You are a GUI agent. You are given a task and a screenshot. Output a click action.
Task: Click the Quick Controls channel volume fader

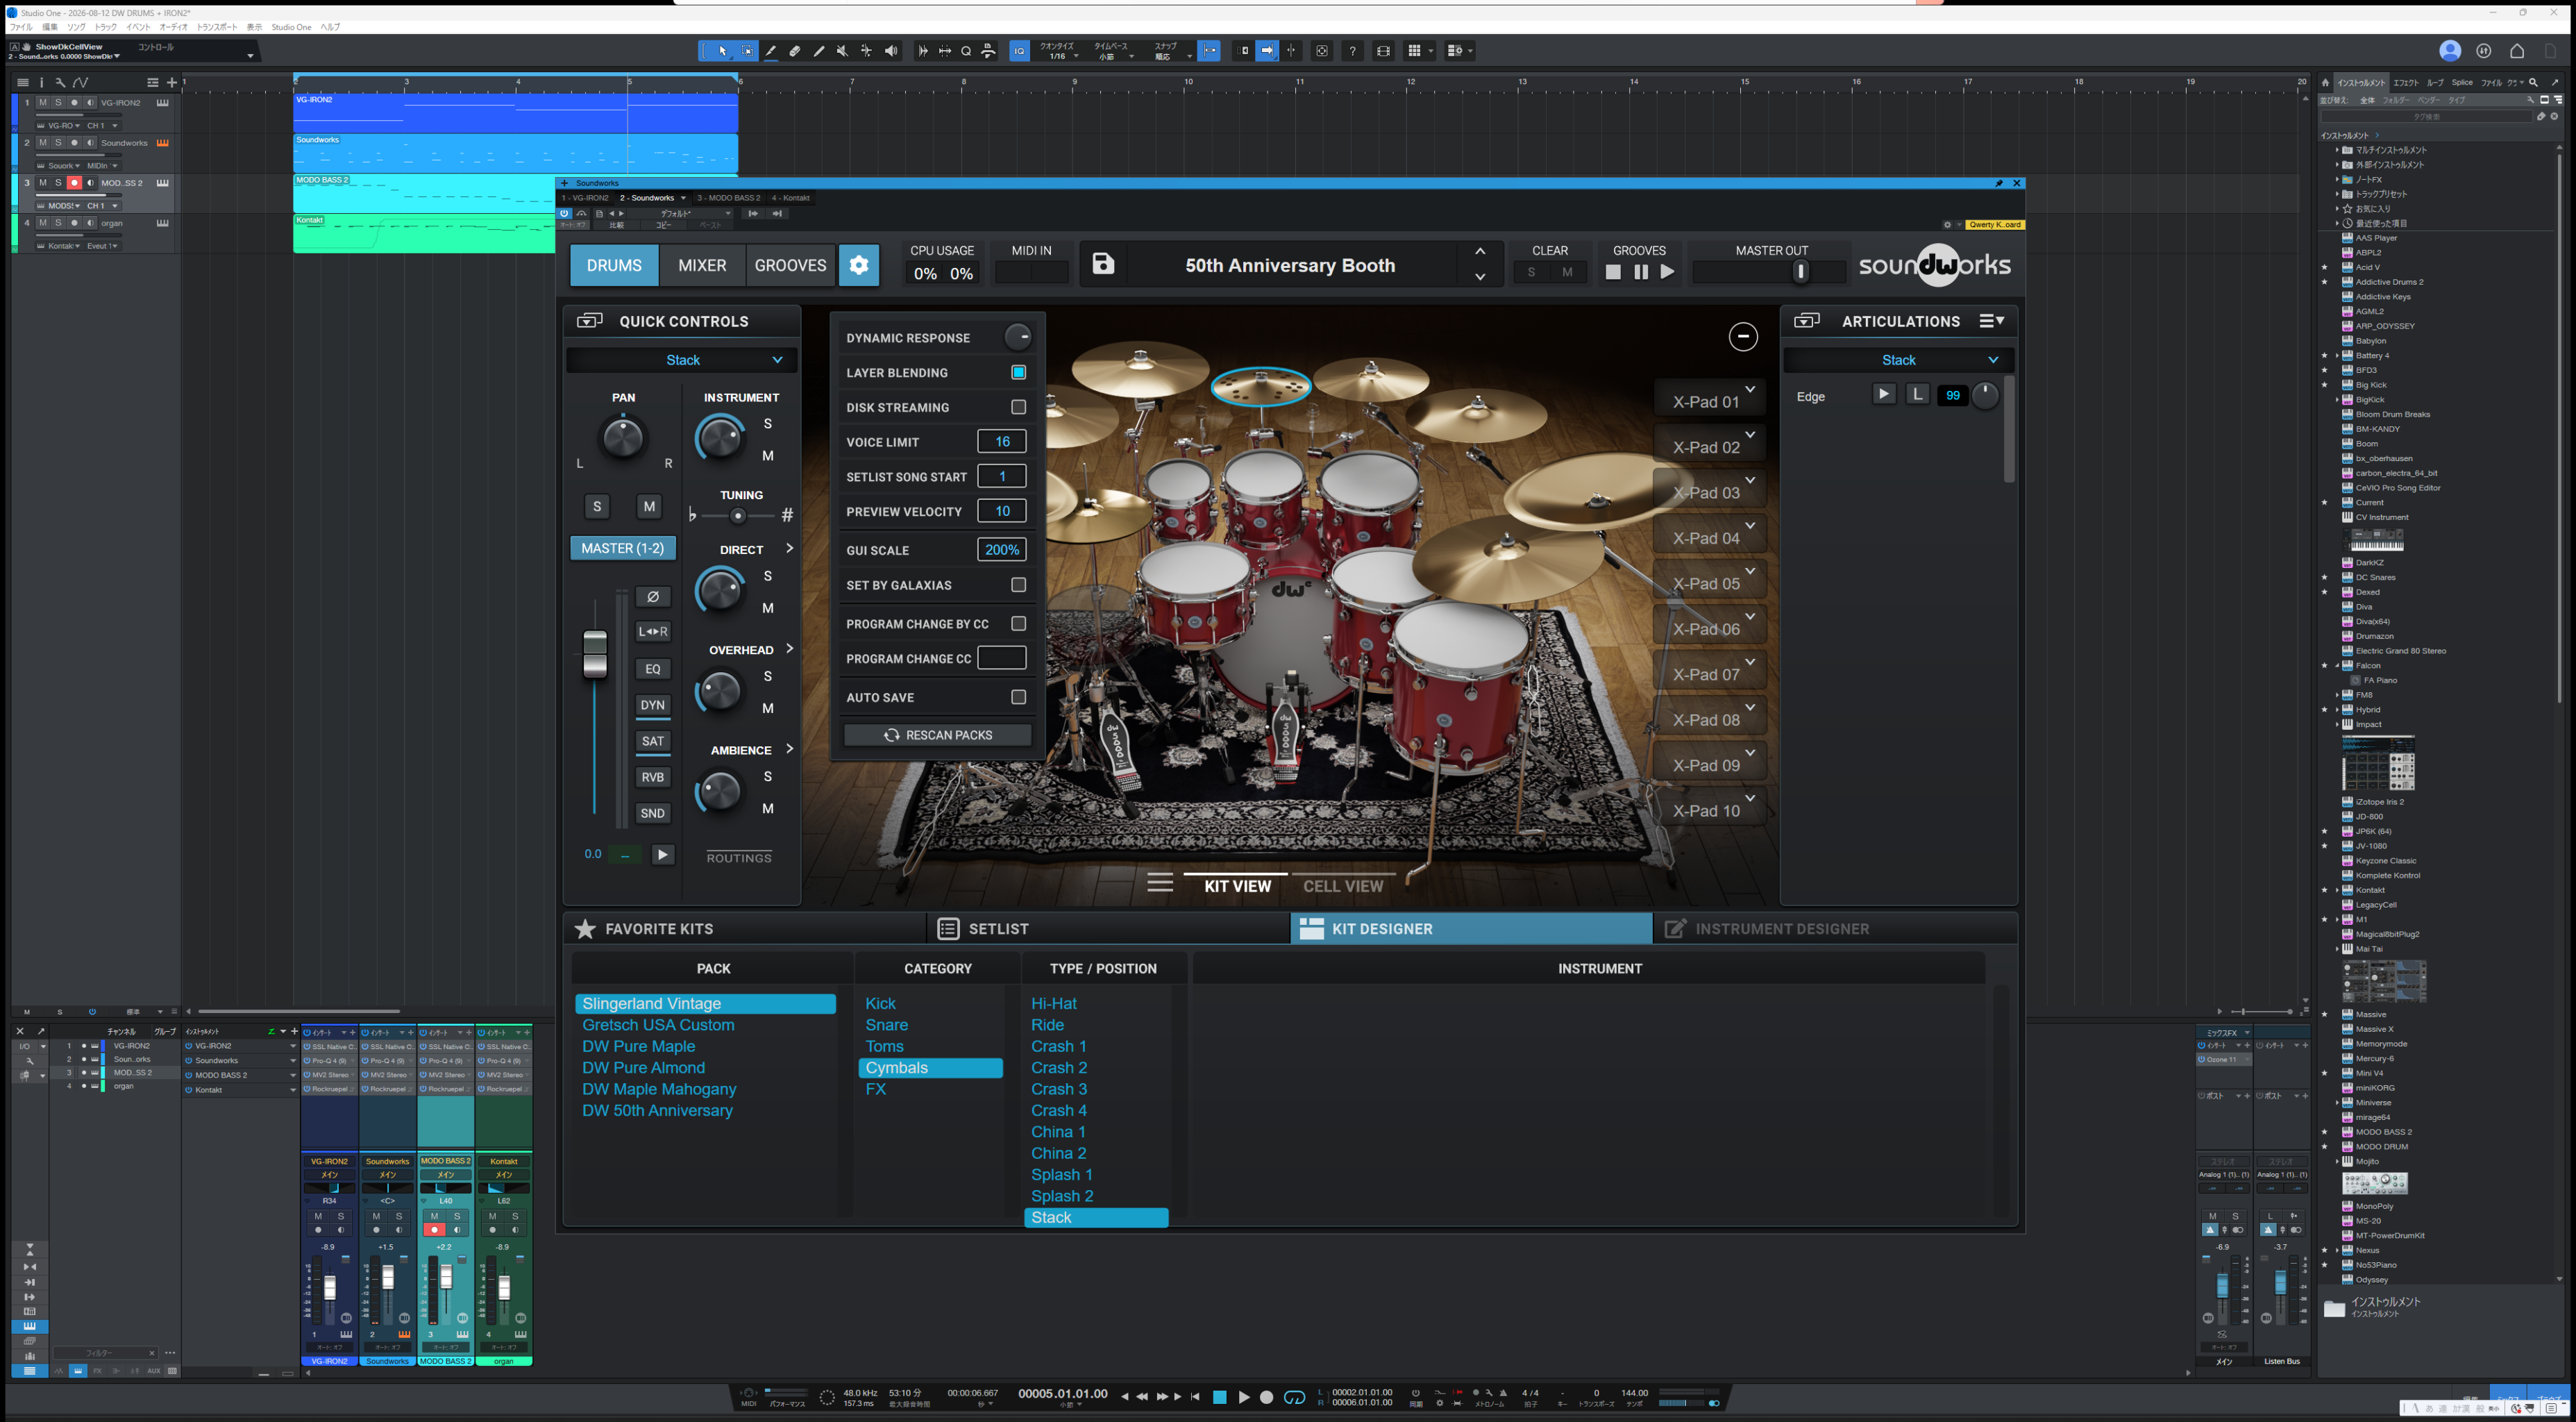click(x=595, y=654)
